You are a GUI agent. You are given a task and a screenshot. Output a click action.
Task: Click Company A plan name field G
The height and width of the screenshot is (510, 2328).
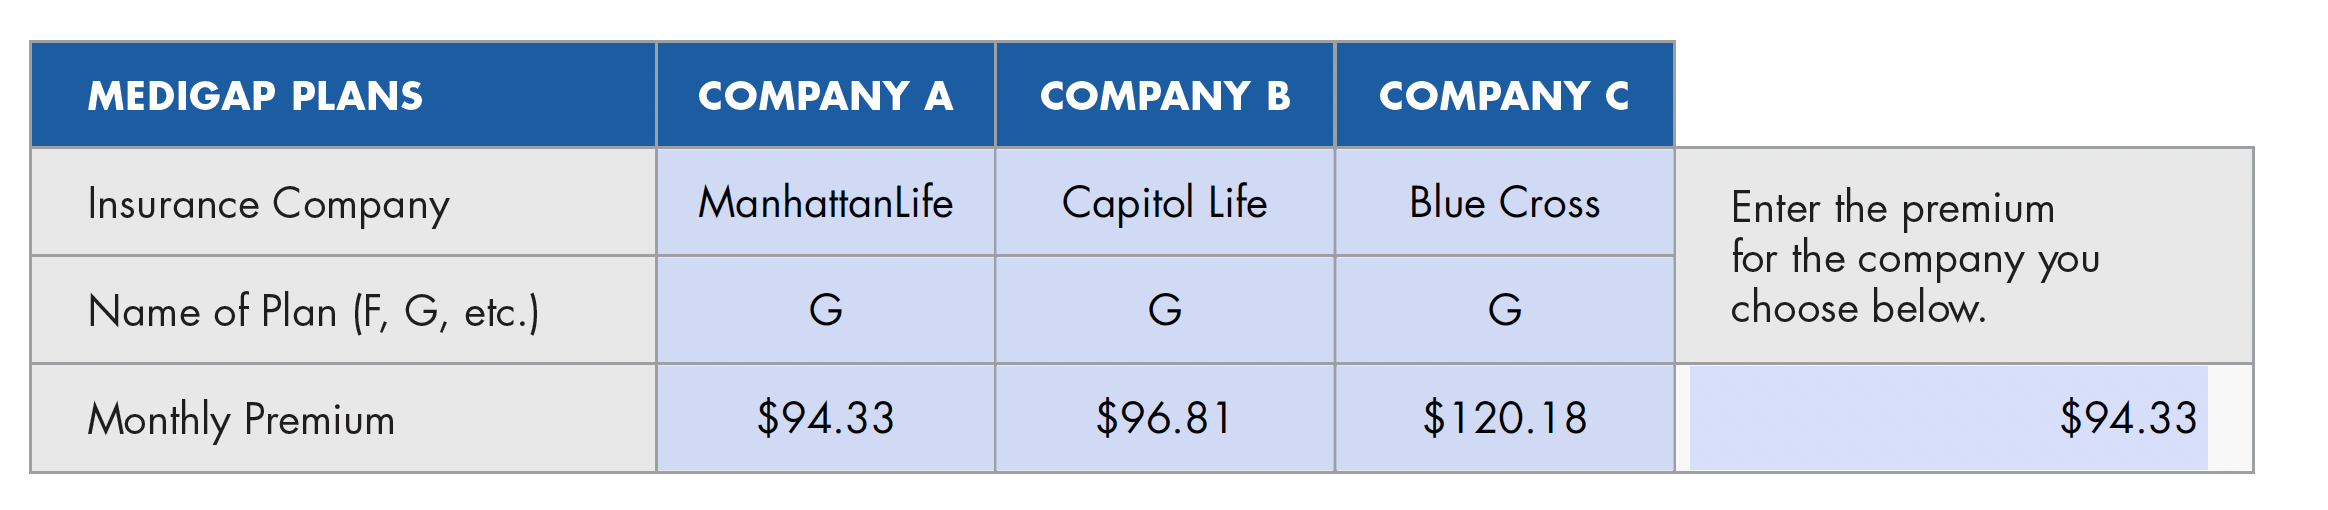[x=826, y=310]
